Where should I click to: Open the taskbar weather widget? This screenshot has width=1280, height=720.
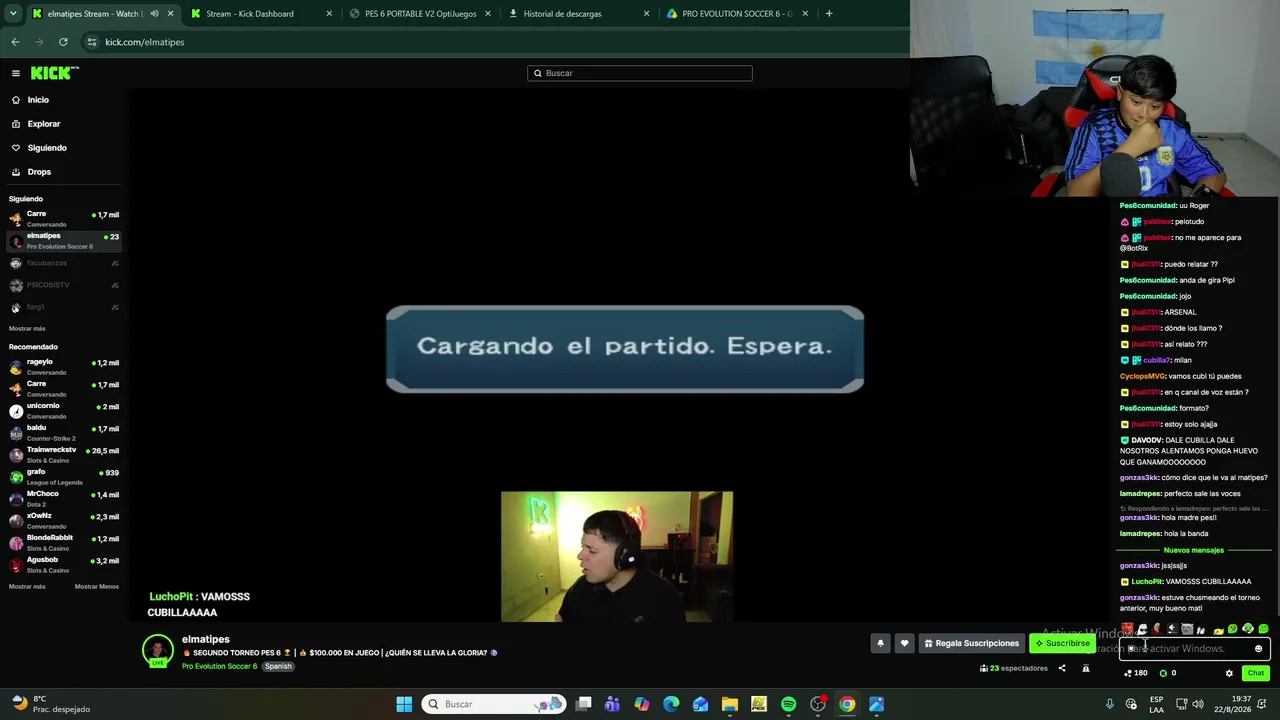[50, 704]
